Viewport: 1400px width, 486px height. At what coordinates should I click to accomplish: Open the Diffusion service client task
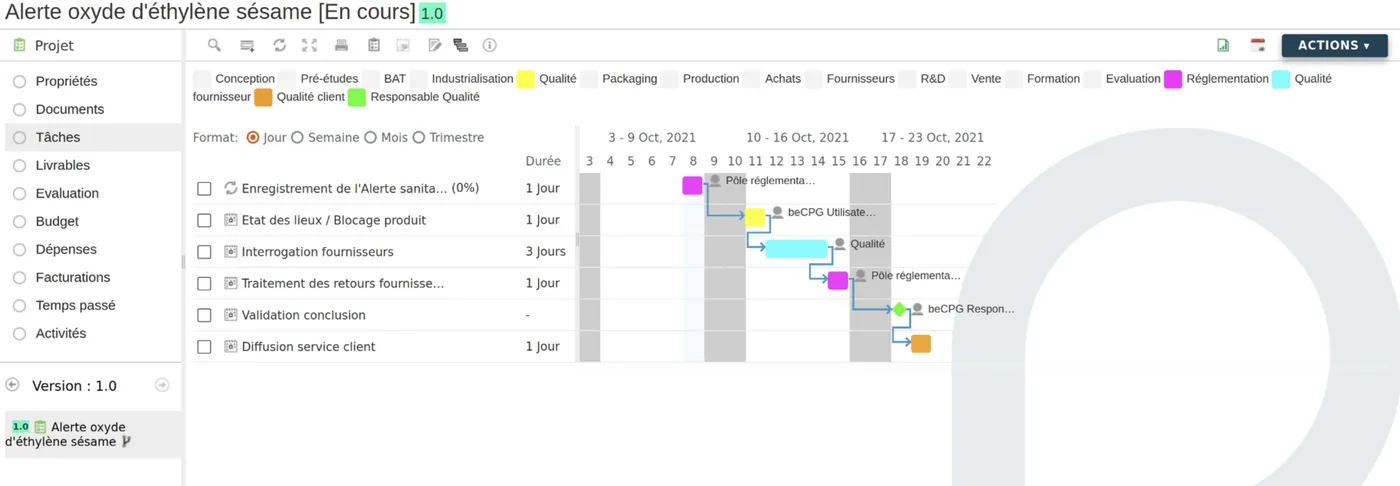[x=309, y=347]
